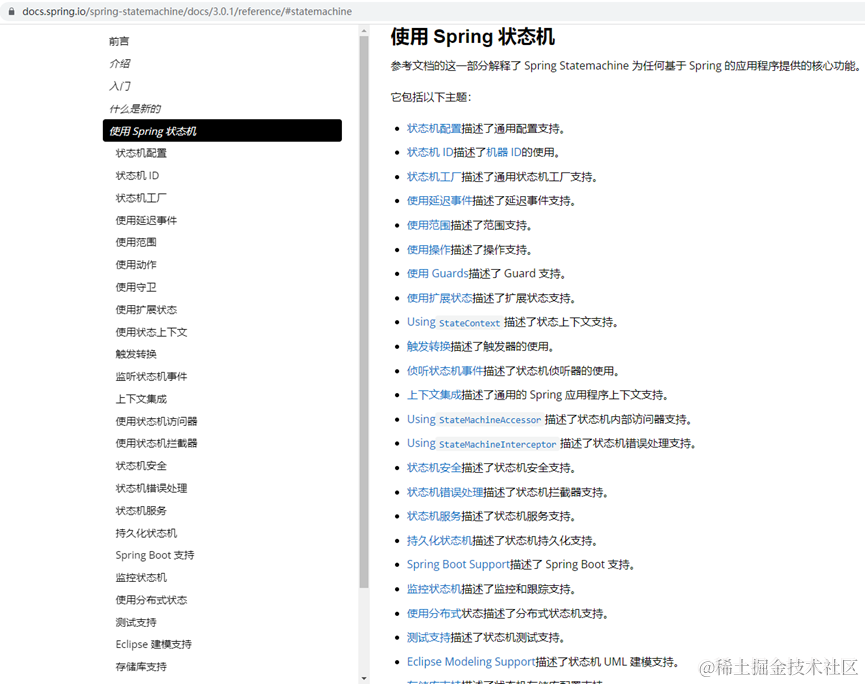865x684 pixels.
Task: Follow the 使用 Guards link
Action: click(x=438, y=274)
